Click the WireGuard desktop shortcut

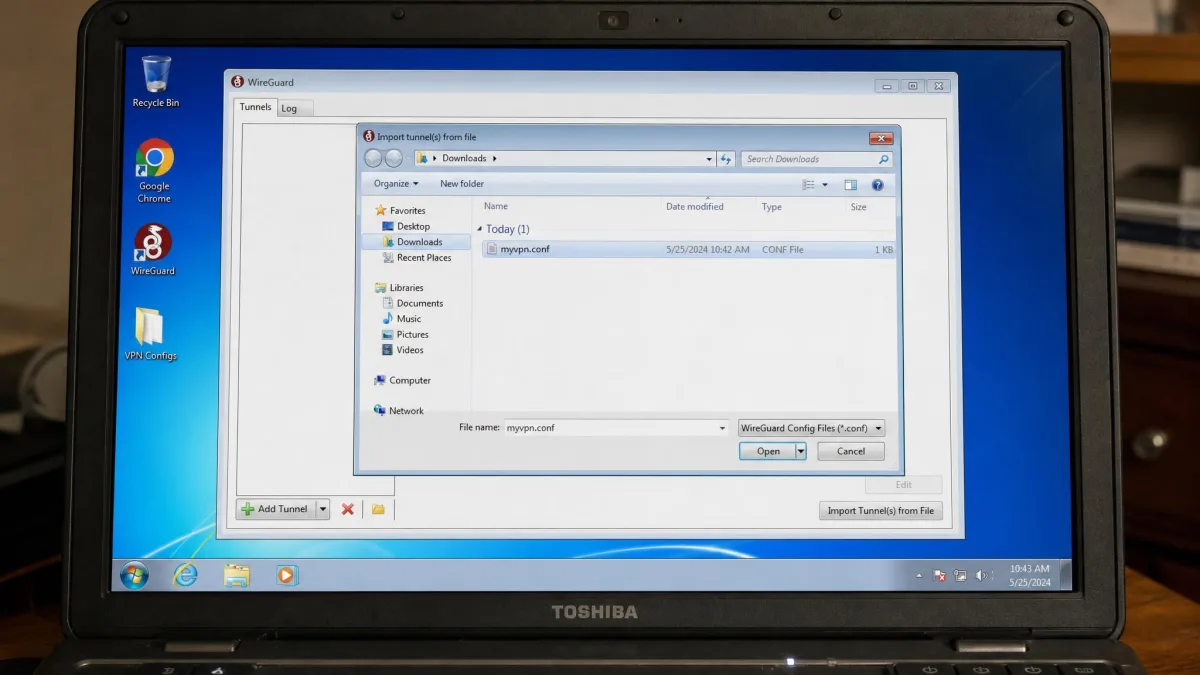(x=153, y=250)
